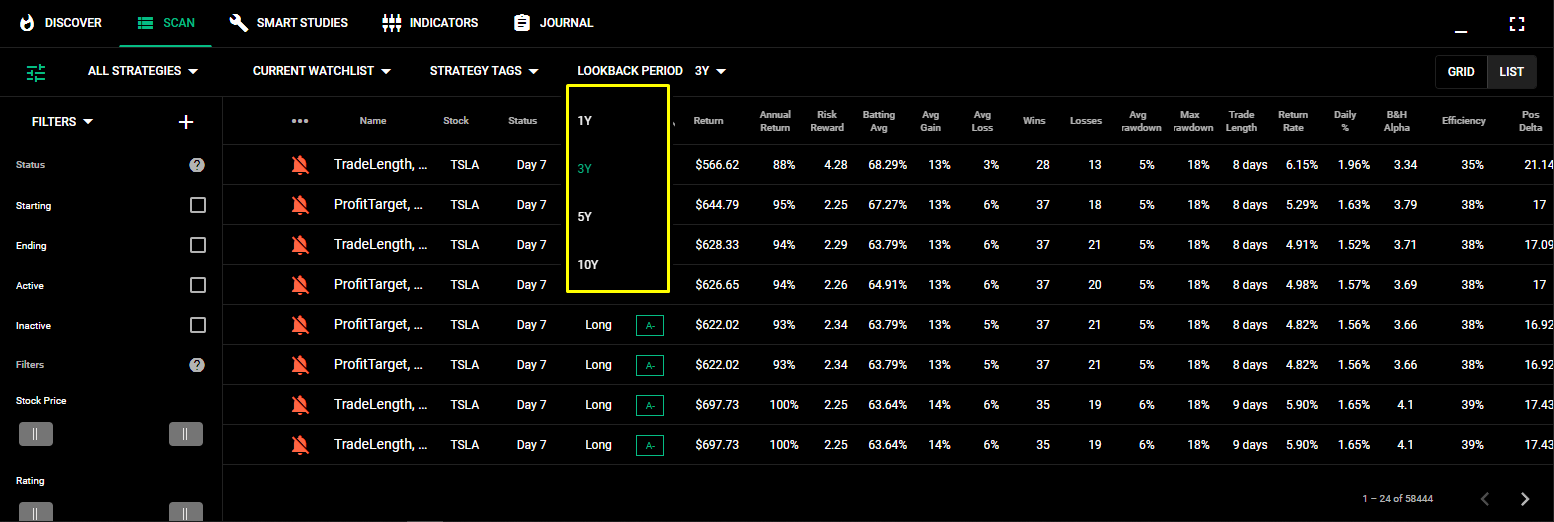Open Filters help question mark icon
The height and width of the screenshot is (522, 1554).
(197, 365)
